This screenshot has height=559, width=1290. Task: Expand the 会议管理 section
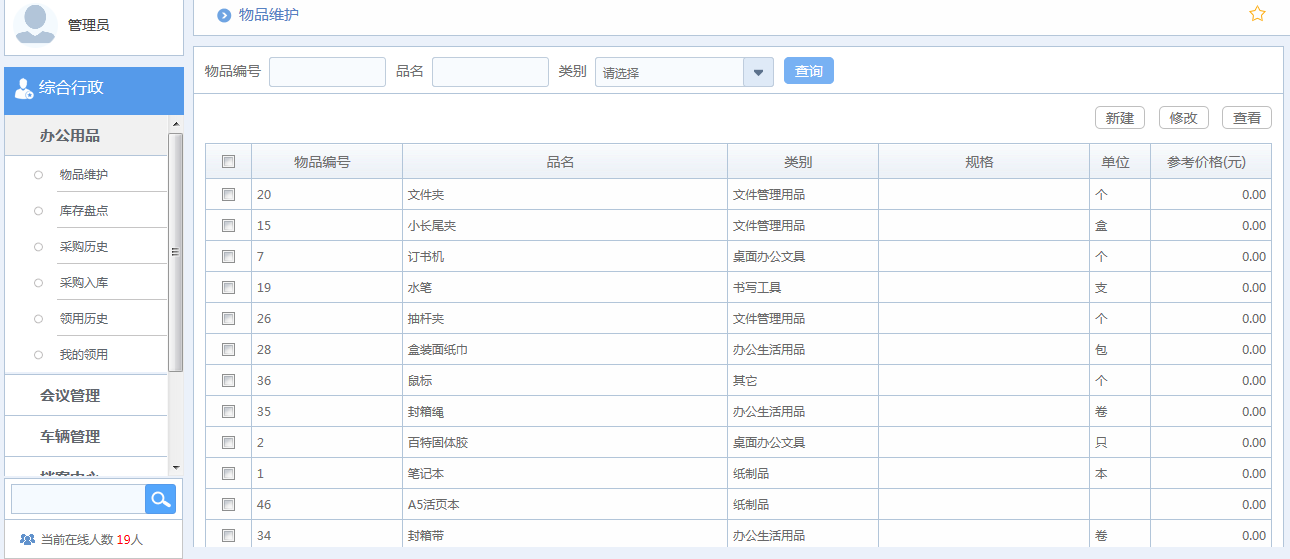(70, 396)
